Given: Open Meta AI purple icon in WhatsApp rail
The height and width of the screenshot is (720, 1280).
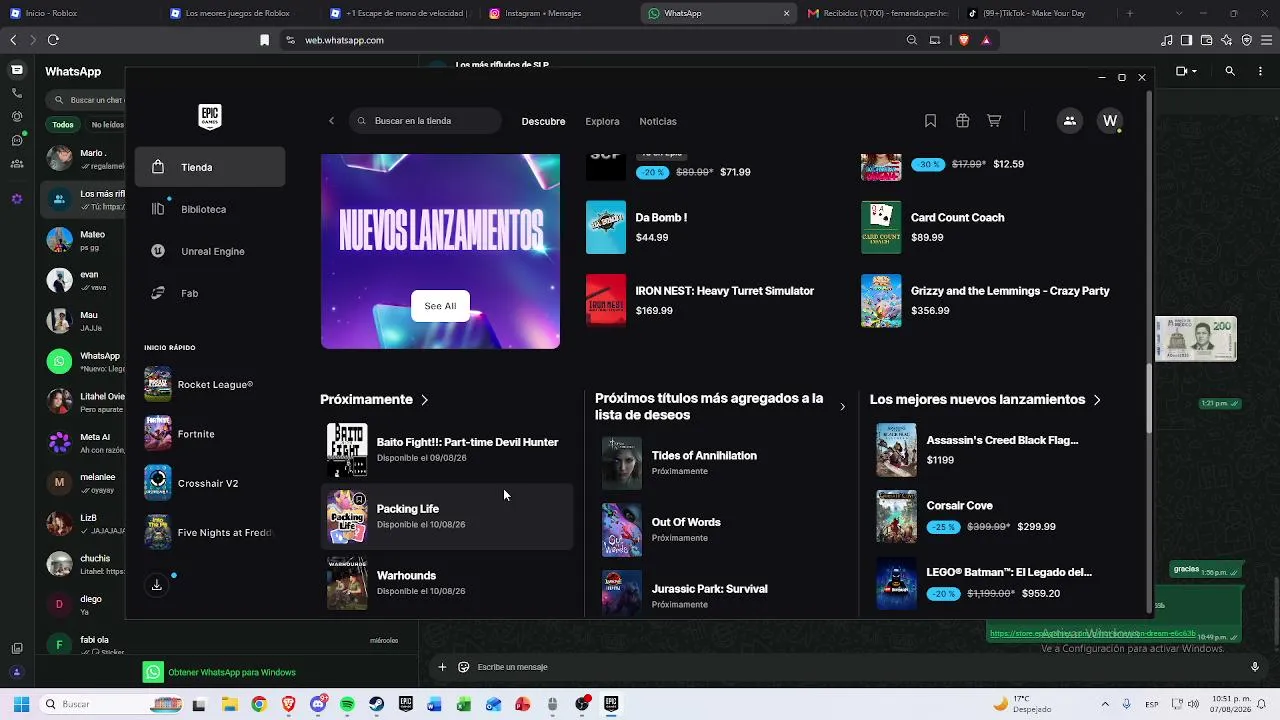Looking at the screenshot, I should click(x=17, y=199).
